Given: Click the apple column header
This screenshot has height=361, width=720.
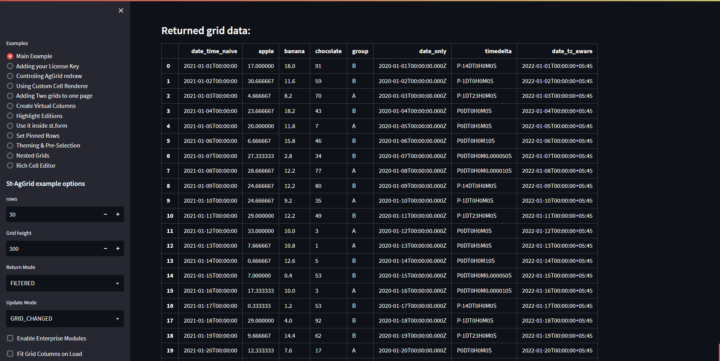Looking at the screenshot, I should pyautogui.click(x=260, y=51).
